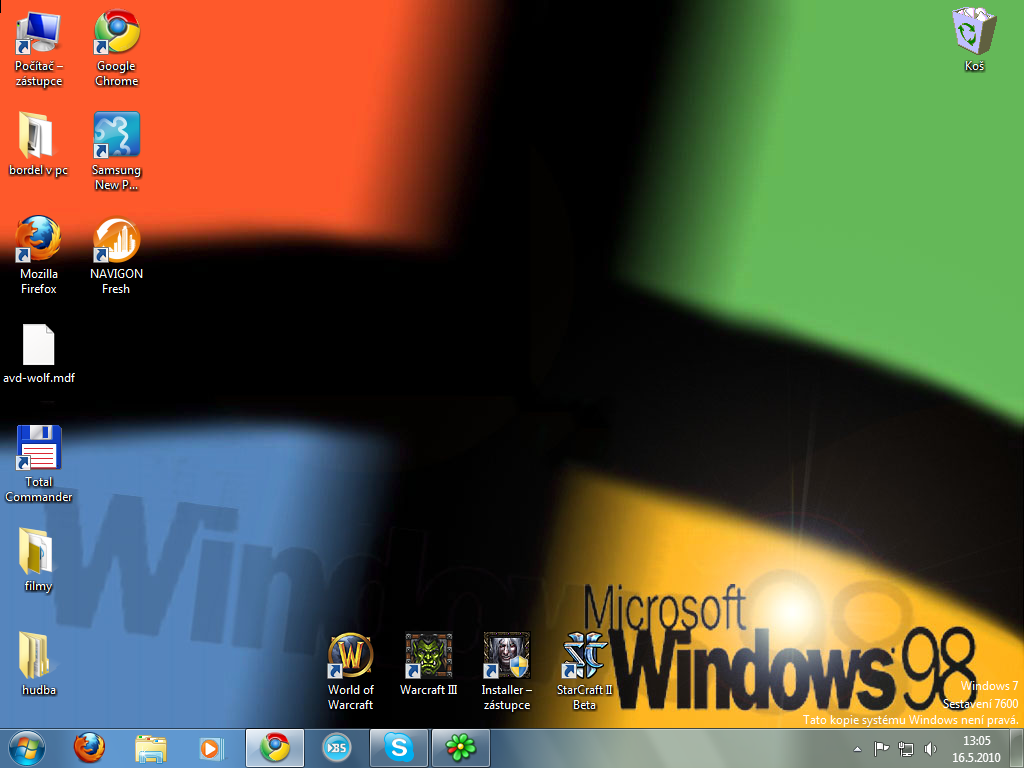
Task: Select the Mozilla Firefox desktop icon
Action: [x=39, y=241]
